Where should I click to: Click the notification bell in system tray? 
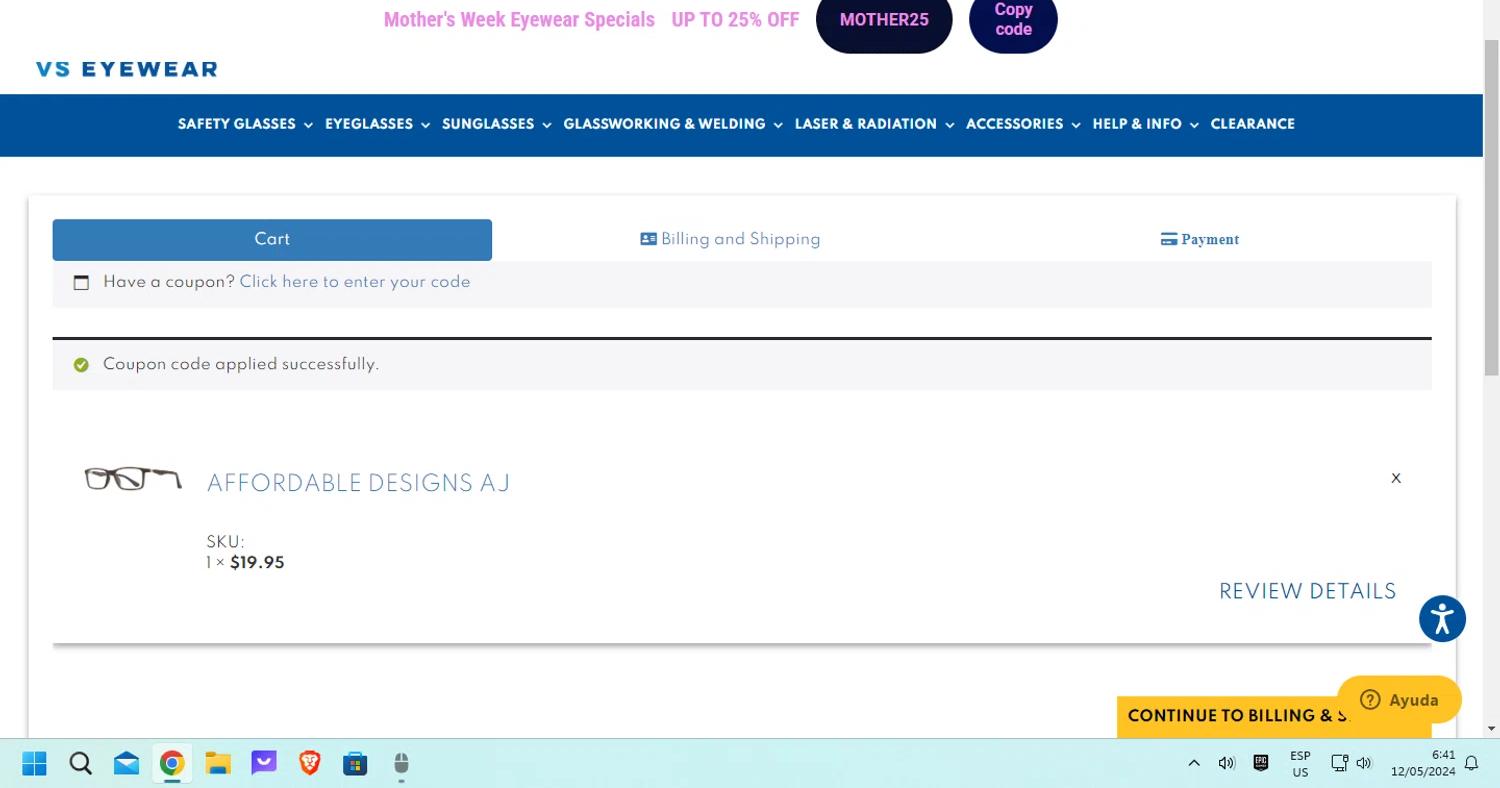pos(1471,764)
